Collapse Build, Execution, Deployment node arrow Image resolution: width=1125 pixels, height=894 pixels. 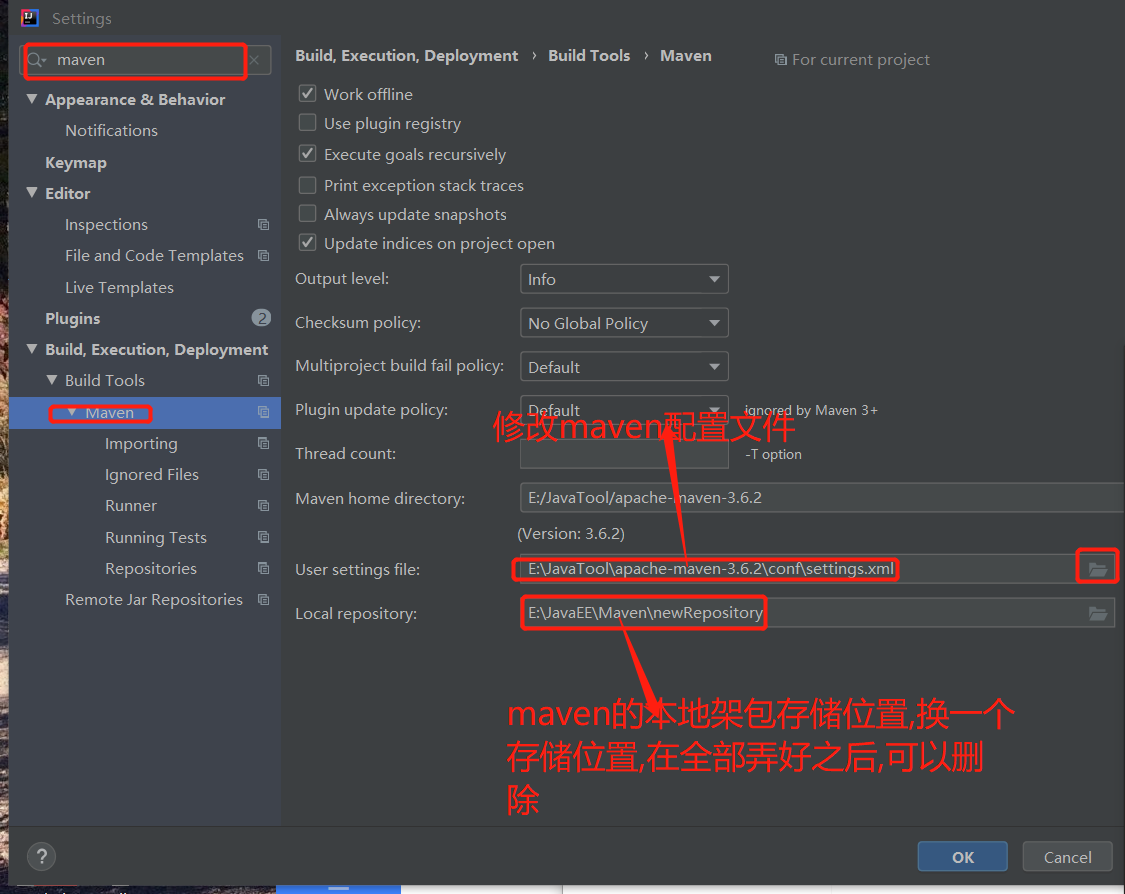[x=32, y=349]
